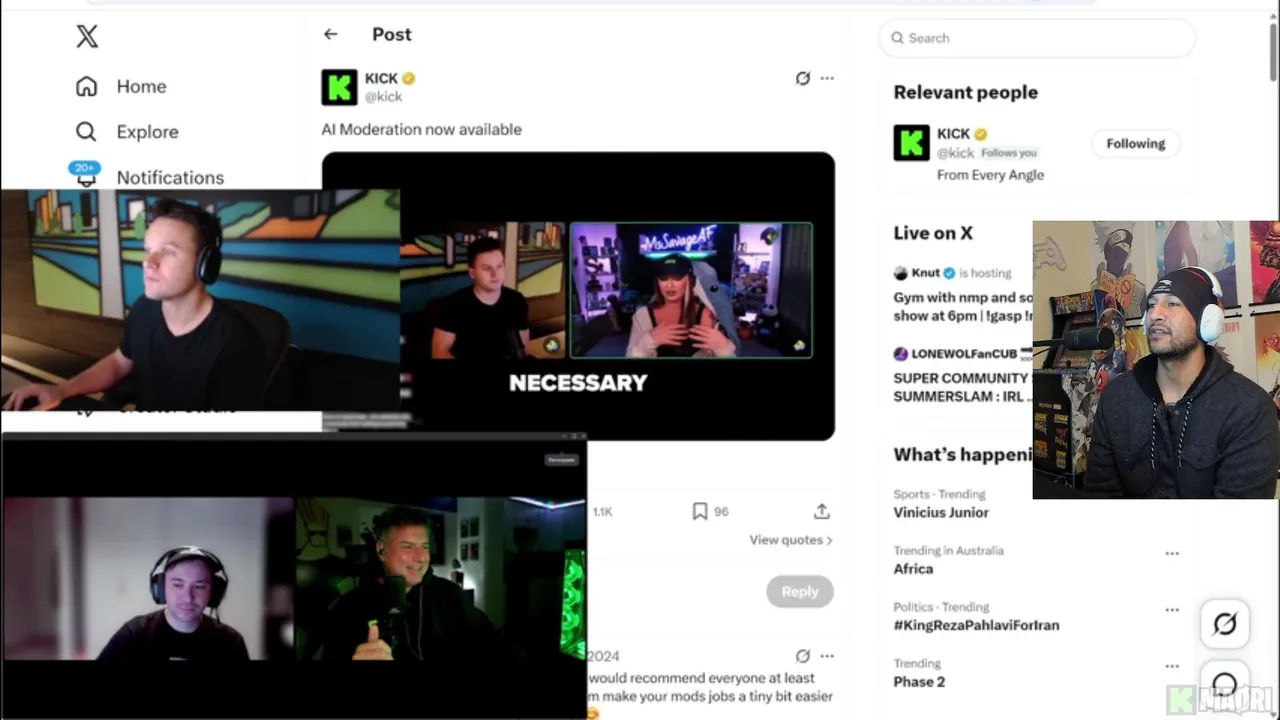Open KICK avatar under Relevant people
The width and height of the screenshot is (1280, 720).
pos(911,143)
